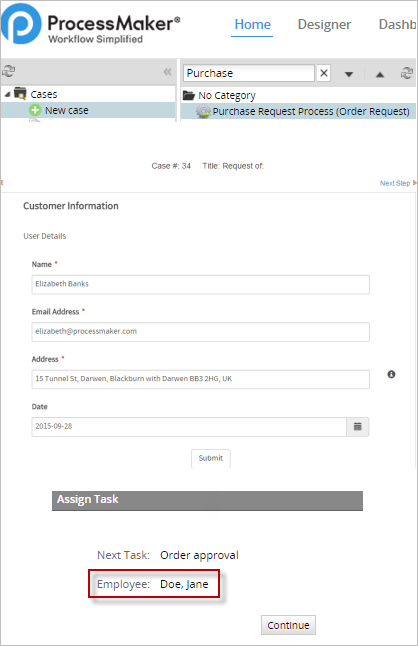Select the Purchase Request Process gear icon

[203, 112]
